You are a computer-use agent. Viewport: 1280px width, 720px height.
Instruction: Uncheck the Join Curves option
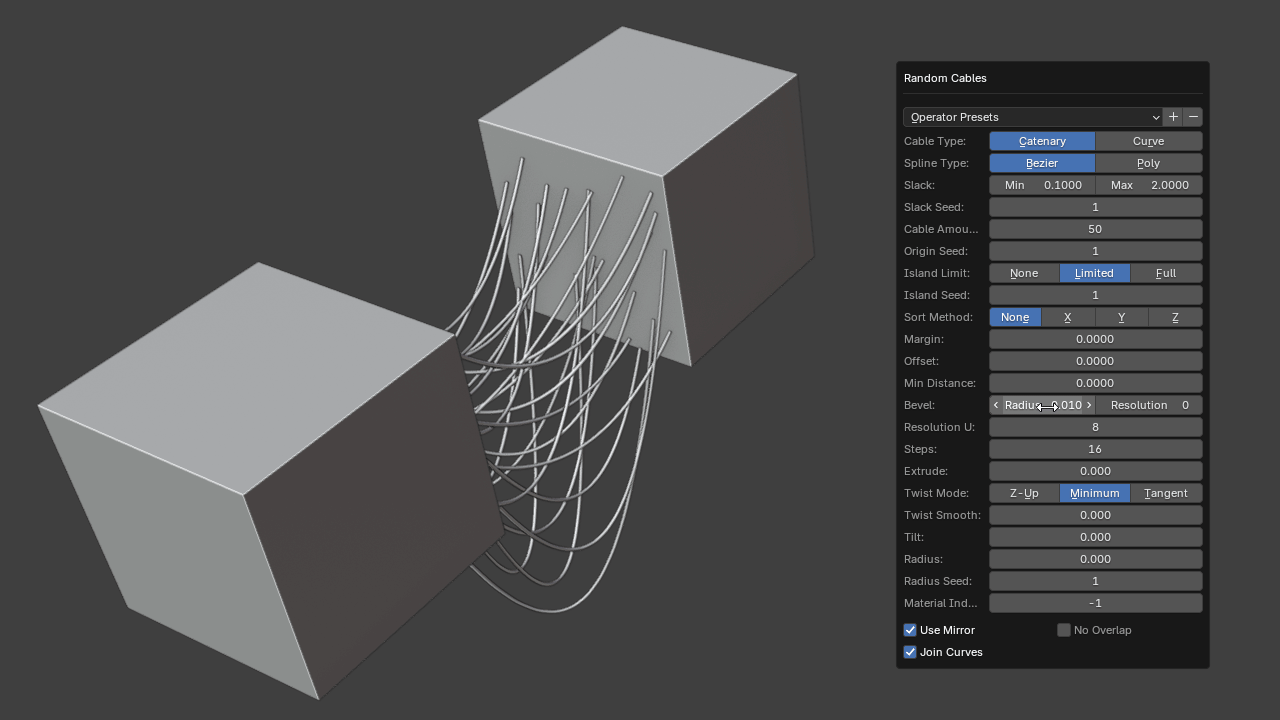pos(910,652)
